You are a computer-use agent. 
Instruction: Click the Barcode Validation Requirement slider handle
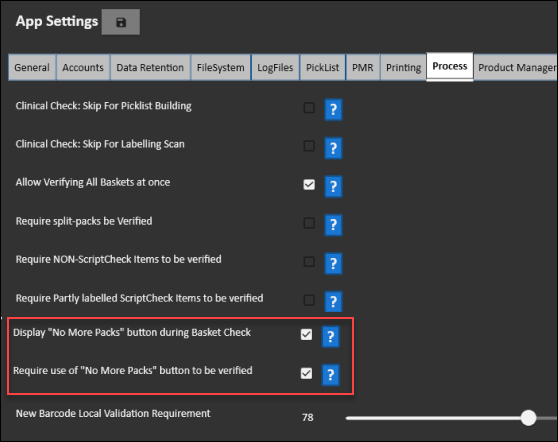tap(528, 418)
